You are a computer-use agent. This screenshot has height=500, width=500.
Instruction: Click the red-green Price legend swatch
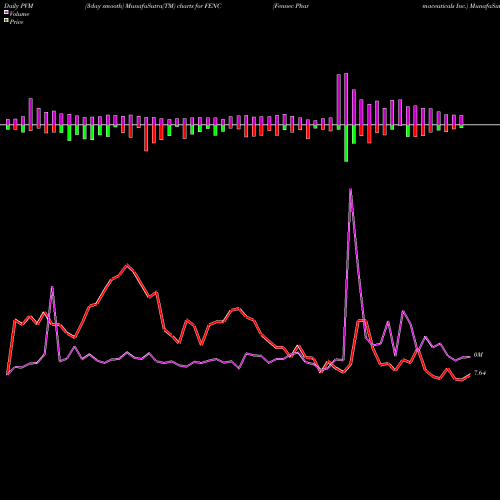(x=6, y=21)
